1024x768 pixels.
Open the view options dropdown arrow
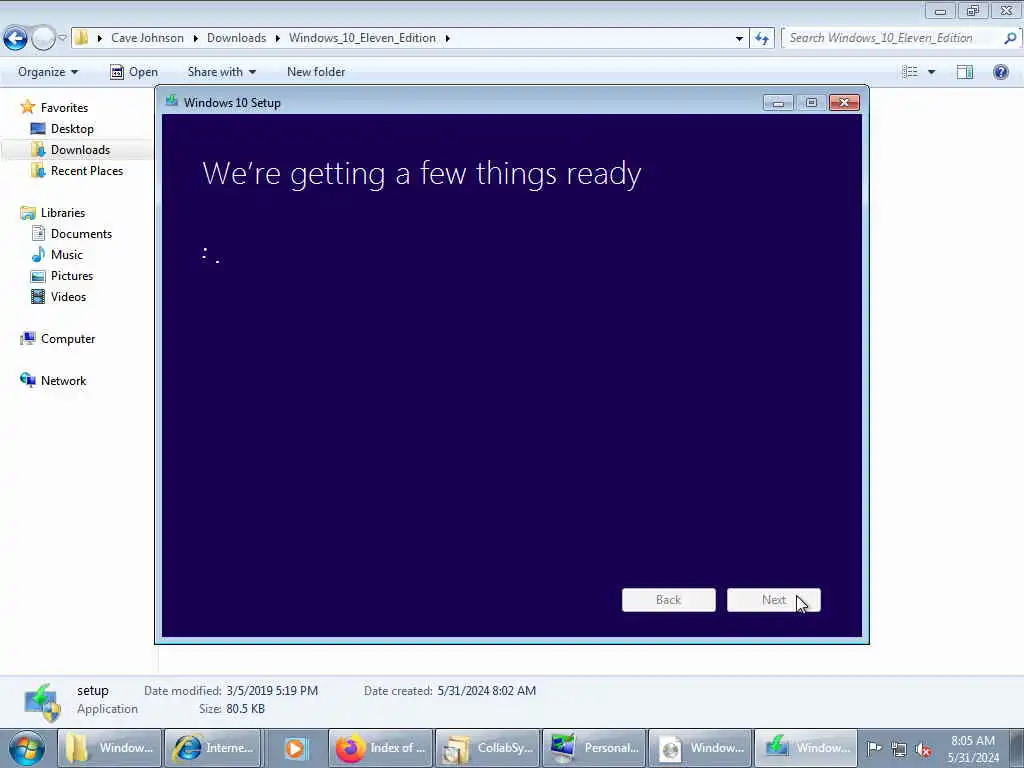931,72
